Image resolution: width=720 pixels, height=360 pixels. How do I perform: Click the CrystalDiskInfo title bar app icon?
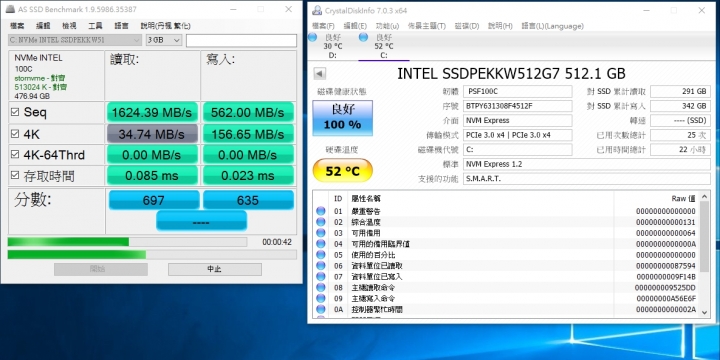tap(316, 10)
